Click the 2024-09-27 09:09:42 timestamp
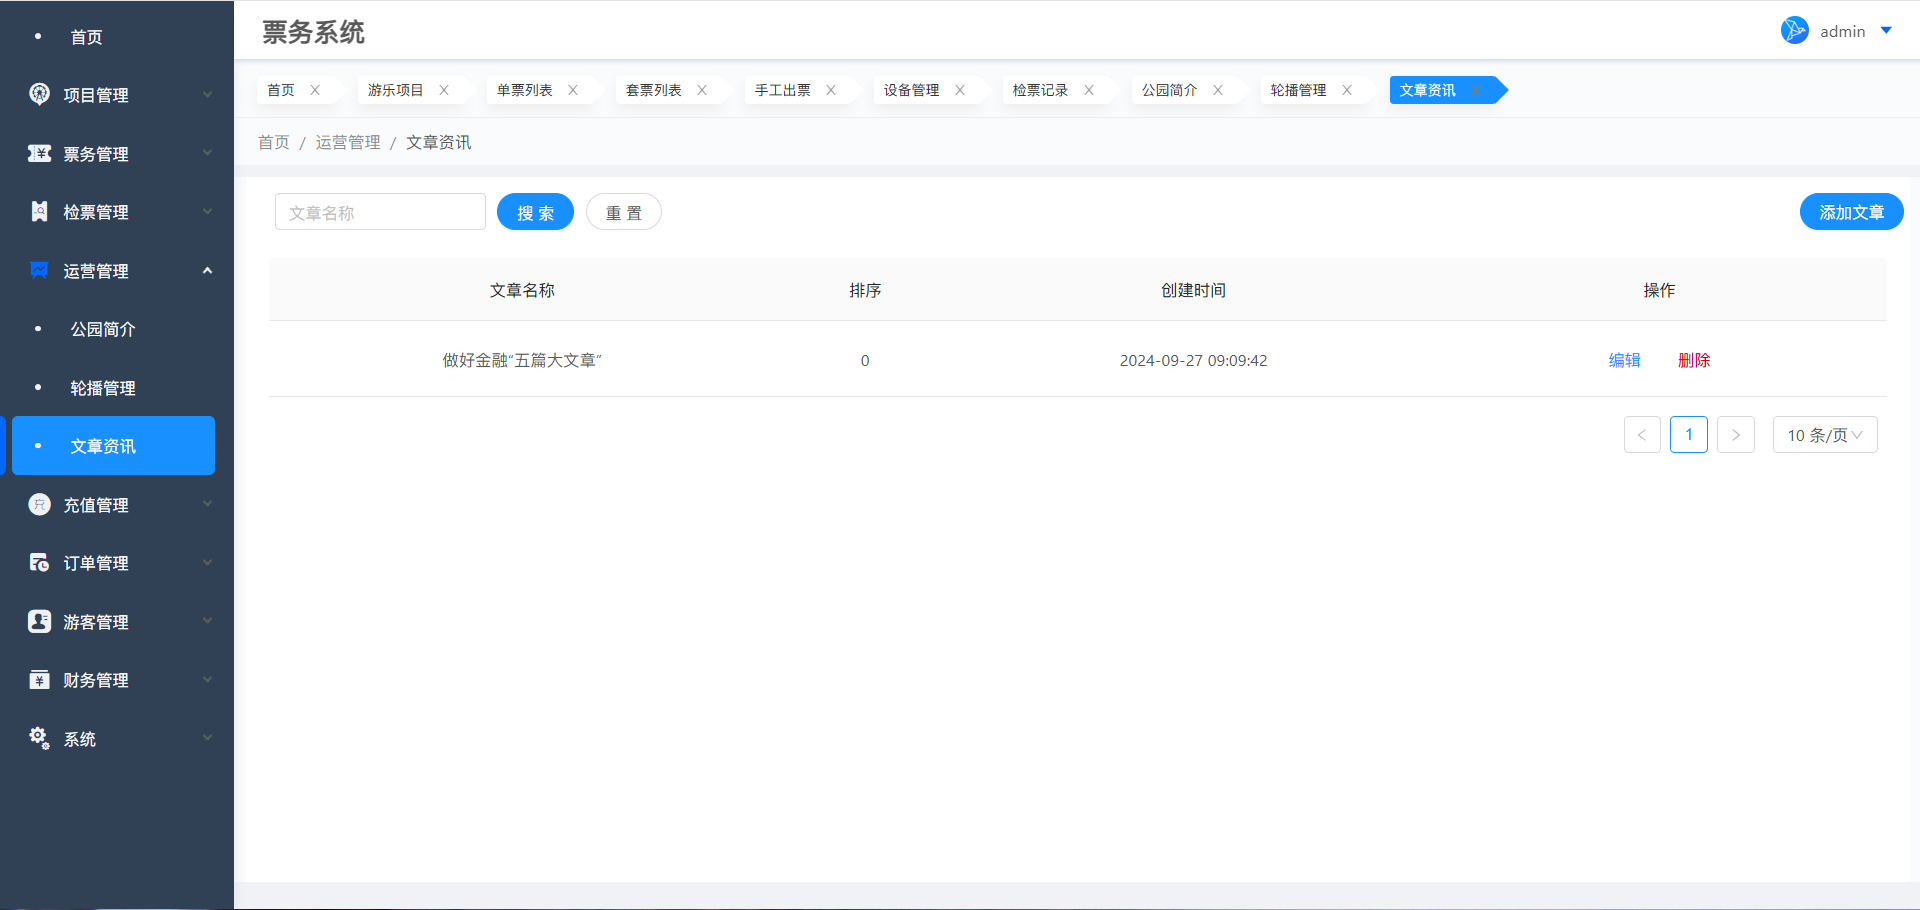Viewport: 1920px width, 910px height. 1193,360
